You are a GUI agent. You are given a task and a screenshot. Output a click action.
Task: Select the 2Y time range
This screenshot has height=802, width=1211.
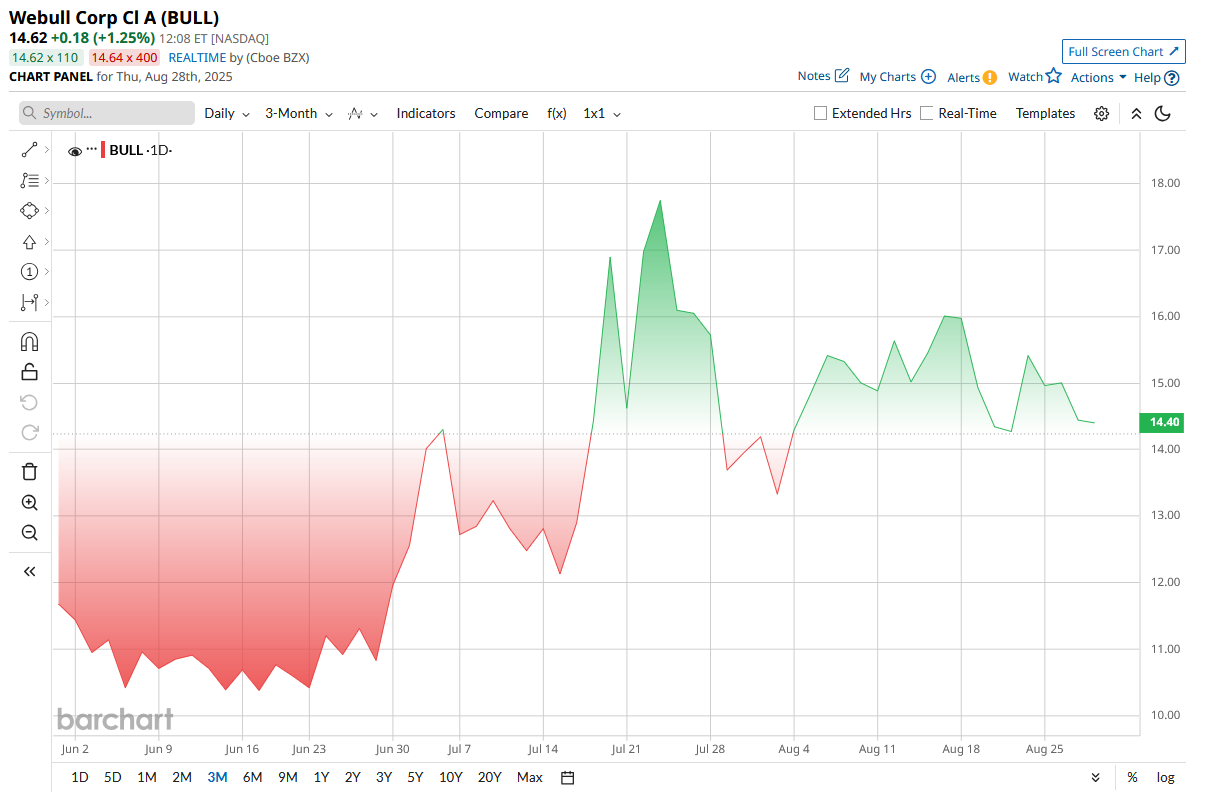(x=353, y=778)
